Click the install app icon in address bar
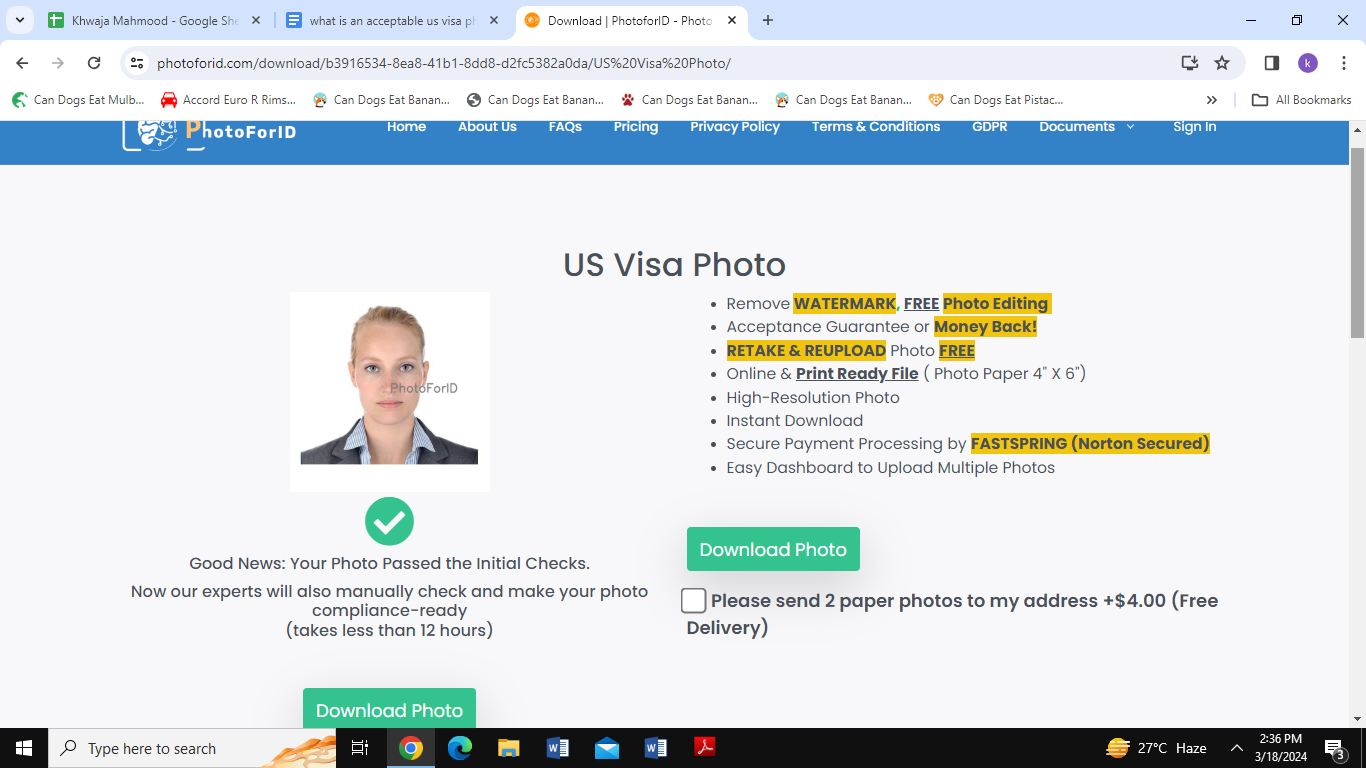Viewport: 1366px width, 768px height. point(1190,63)
